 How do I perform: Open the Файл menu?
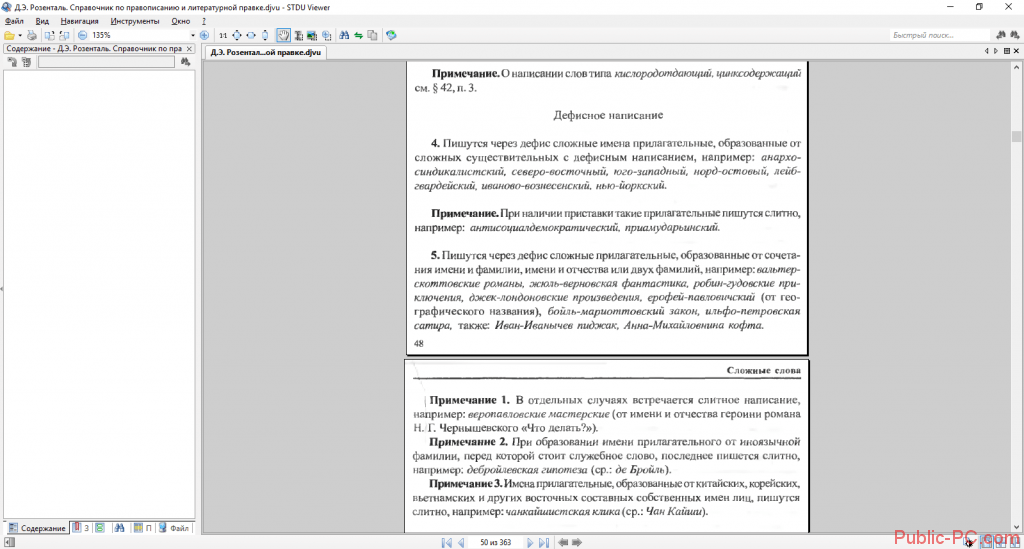14,21
